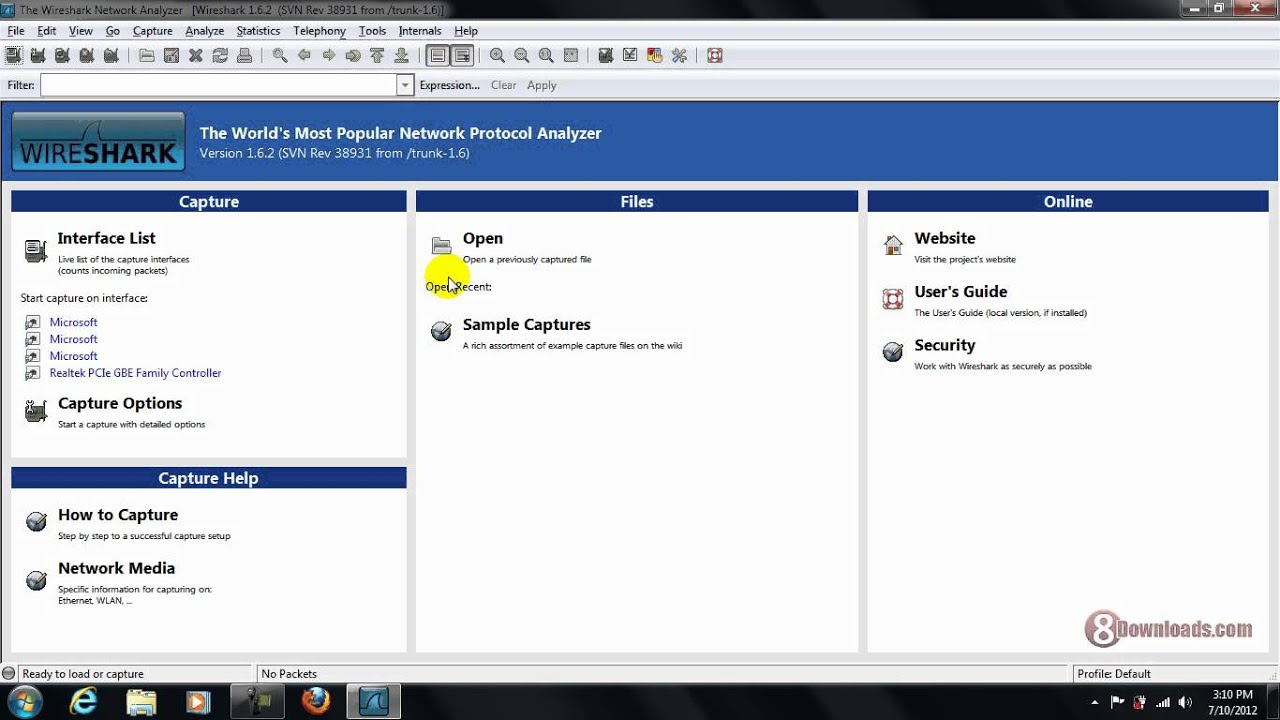Viewport: 1280px width, 720px height.
Task: Click the capture options toolbar icon
Action: (38, 56)
